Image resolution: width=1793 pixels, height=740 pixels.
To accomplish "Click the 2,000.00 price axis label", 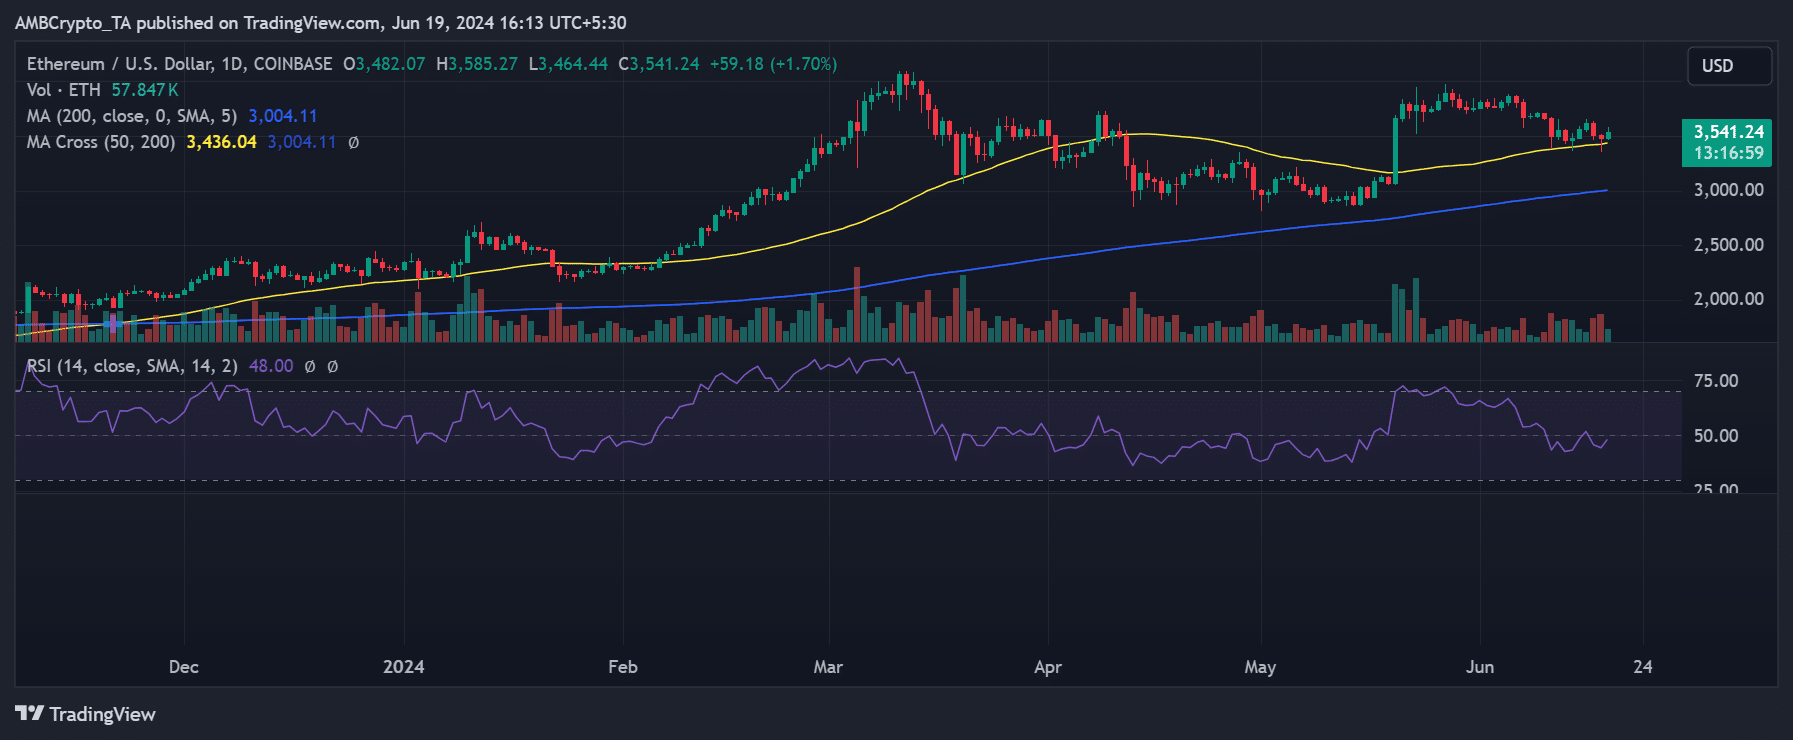I will point(1728,299).
